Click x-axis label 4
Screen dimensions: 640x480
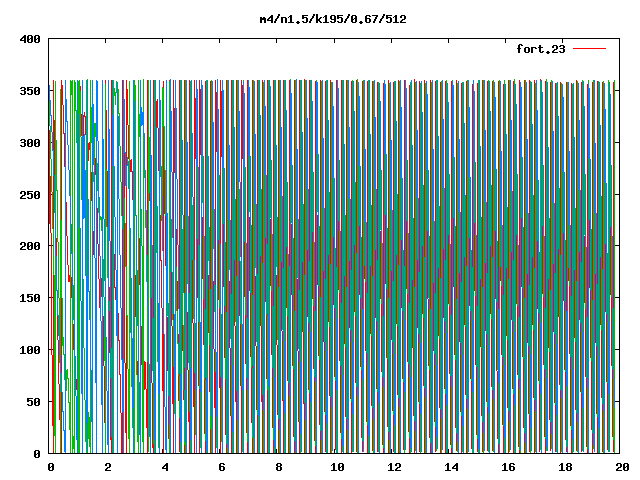(165, 467)
